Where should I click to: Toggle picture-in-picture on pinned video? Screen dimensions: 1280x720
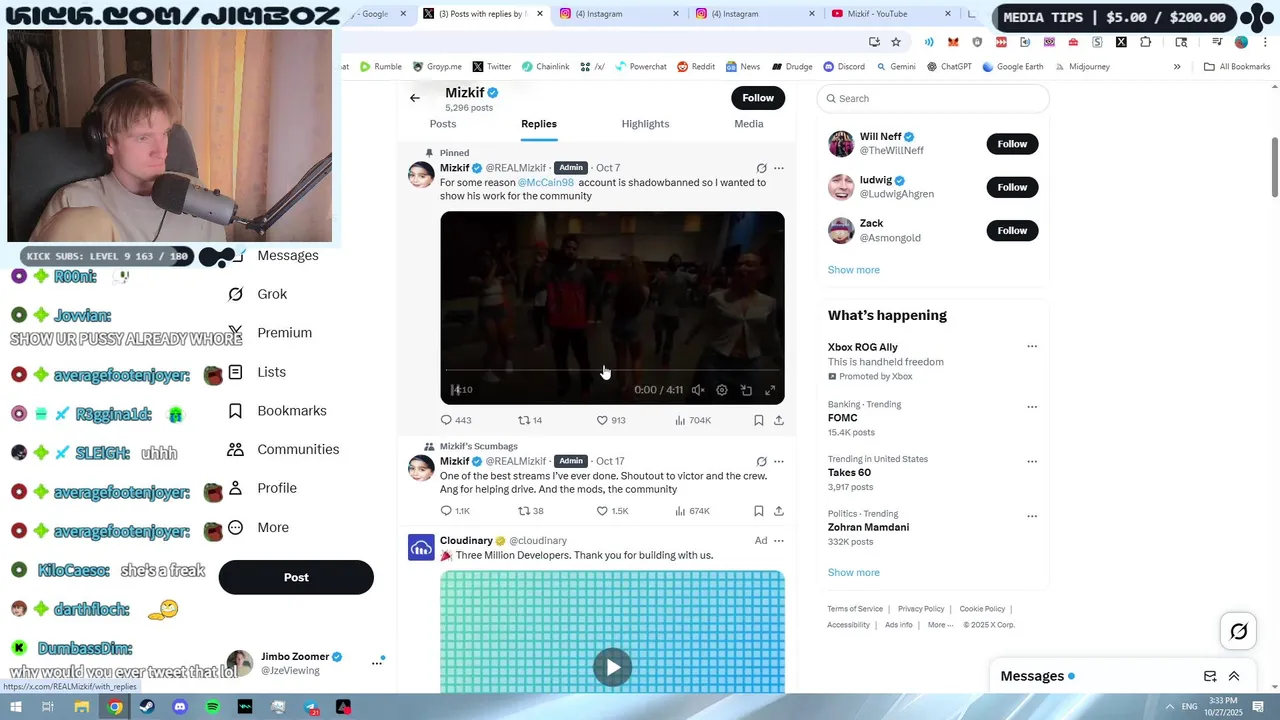(746, 390)
